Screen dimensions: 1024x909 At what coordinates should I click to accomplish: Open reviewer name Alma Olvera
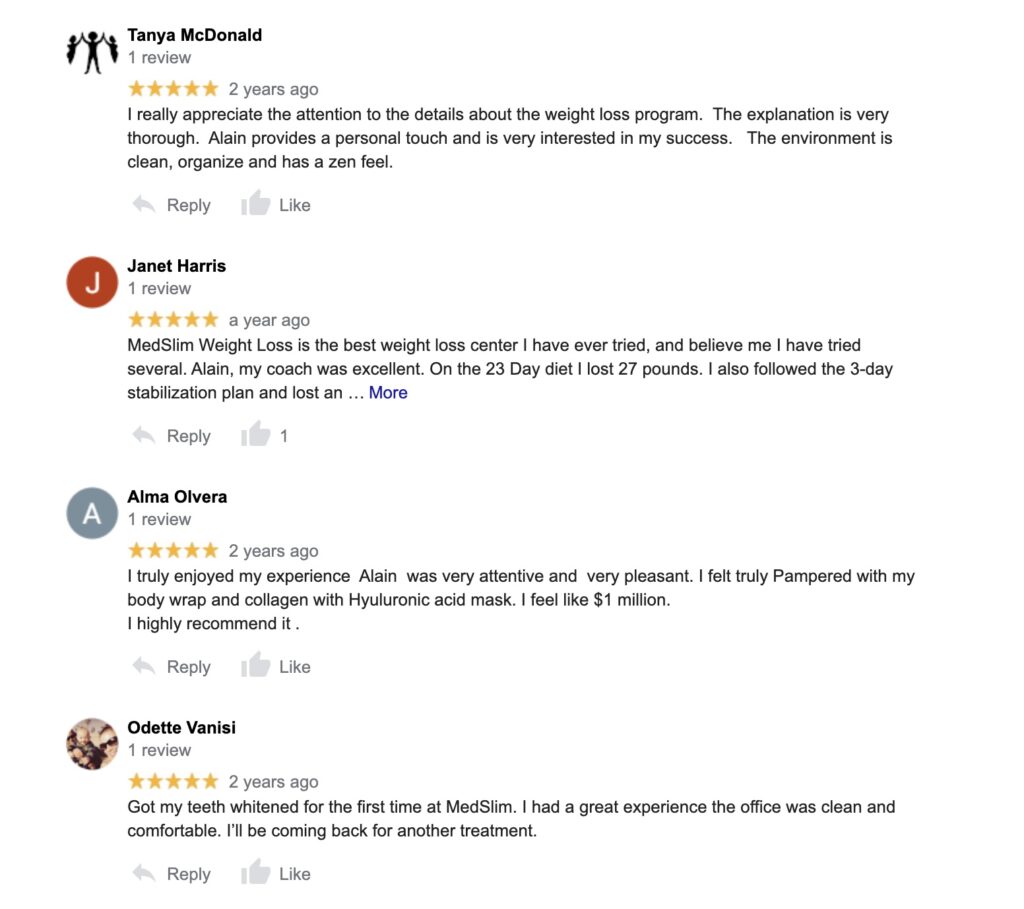[177, 497]
